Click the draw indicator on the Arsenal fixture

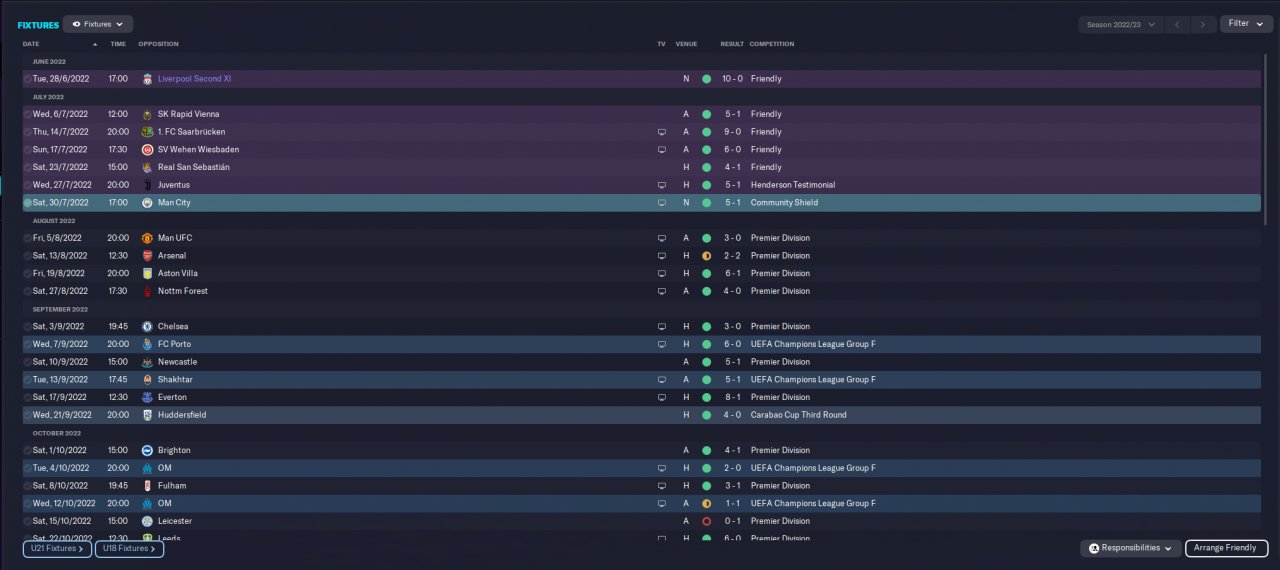[x=706, y=256]
